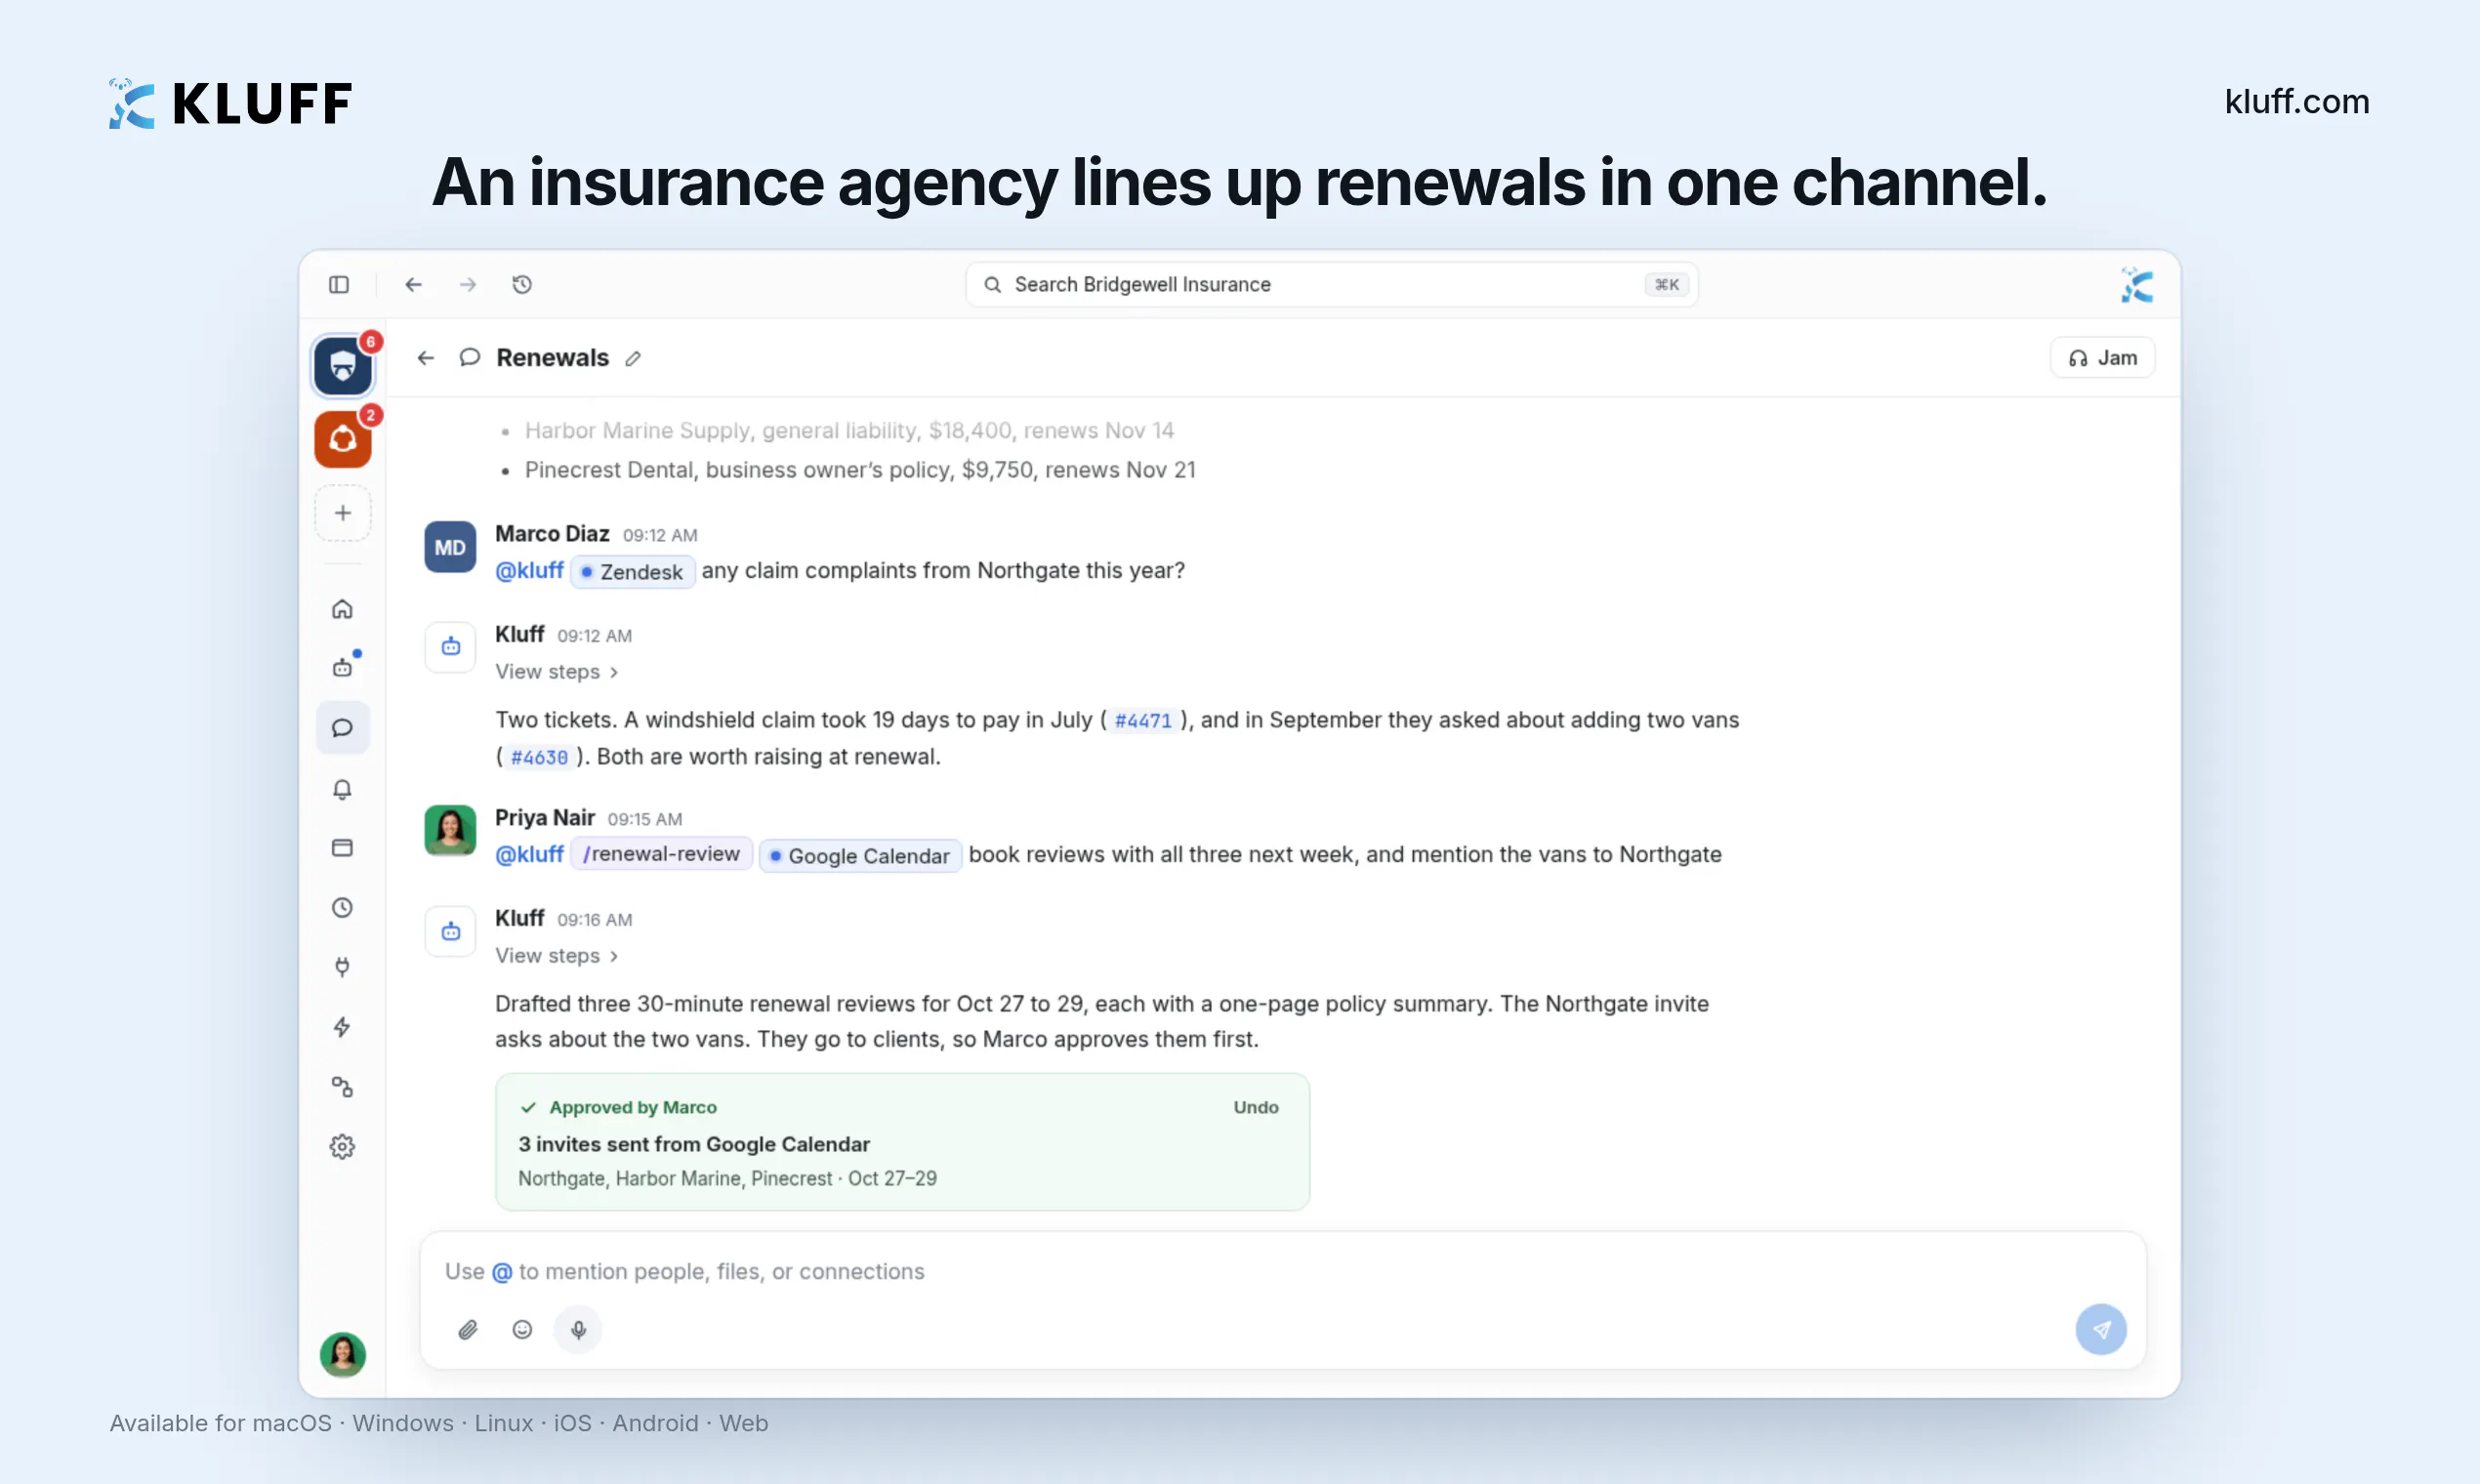Open ticket #4630 link
The height and width of the screenshot is (1484, 2480).
pyautogui.click(x=539, y=757)
